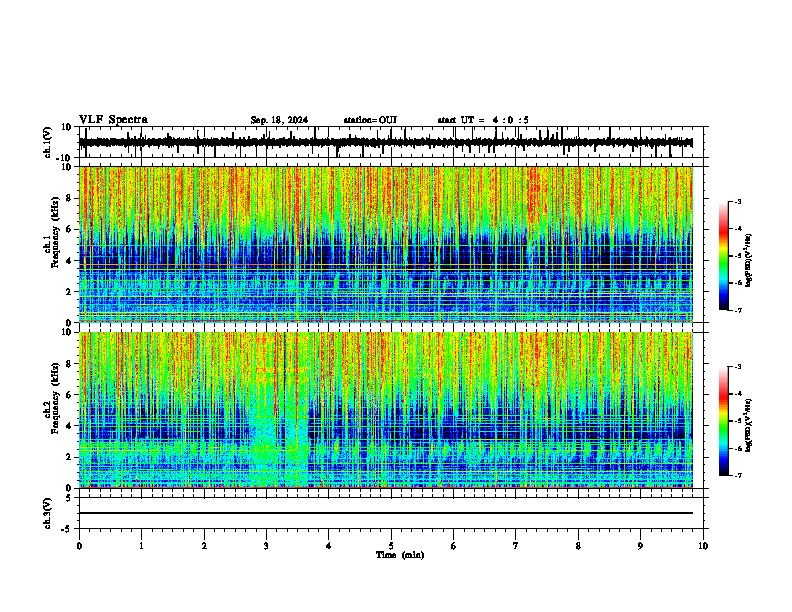Click the ch.2 spectrogram color scale bar
The image size is (792, 612).
[x=724, y=421]
